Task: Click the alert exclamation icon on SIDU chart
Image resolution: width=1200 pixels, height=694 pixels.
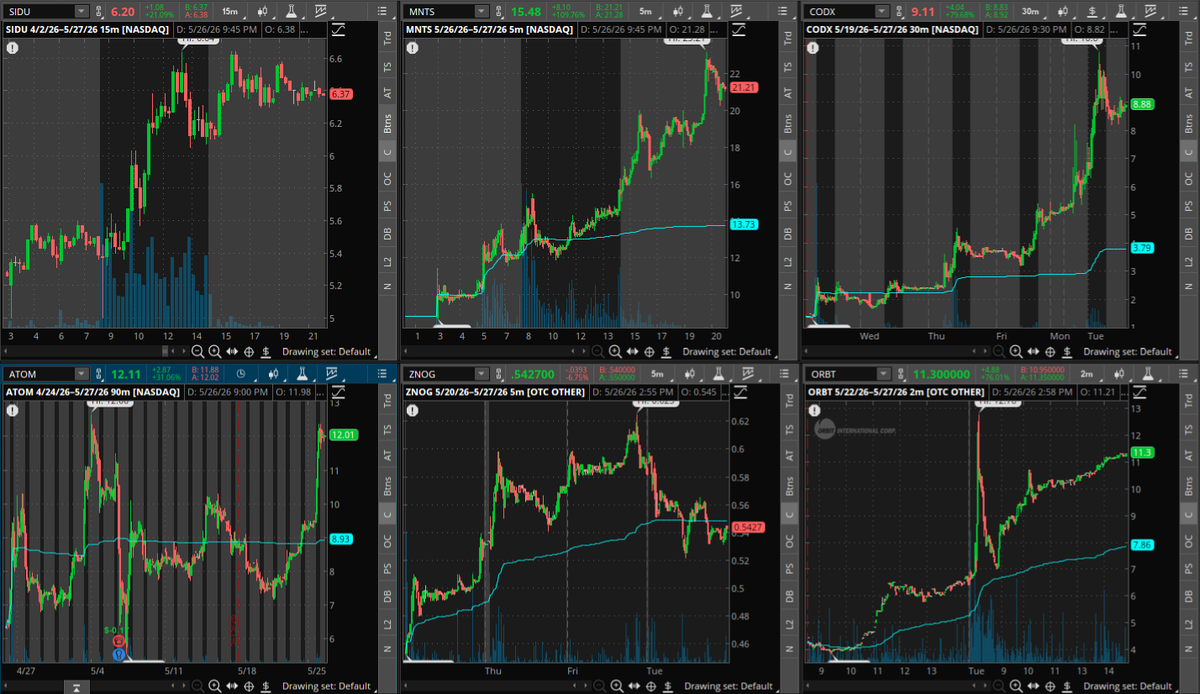Action: [13, 48]
